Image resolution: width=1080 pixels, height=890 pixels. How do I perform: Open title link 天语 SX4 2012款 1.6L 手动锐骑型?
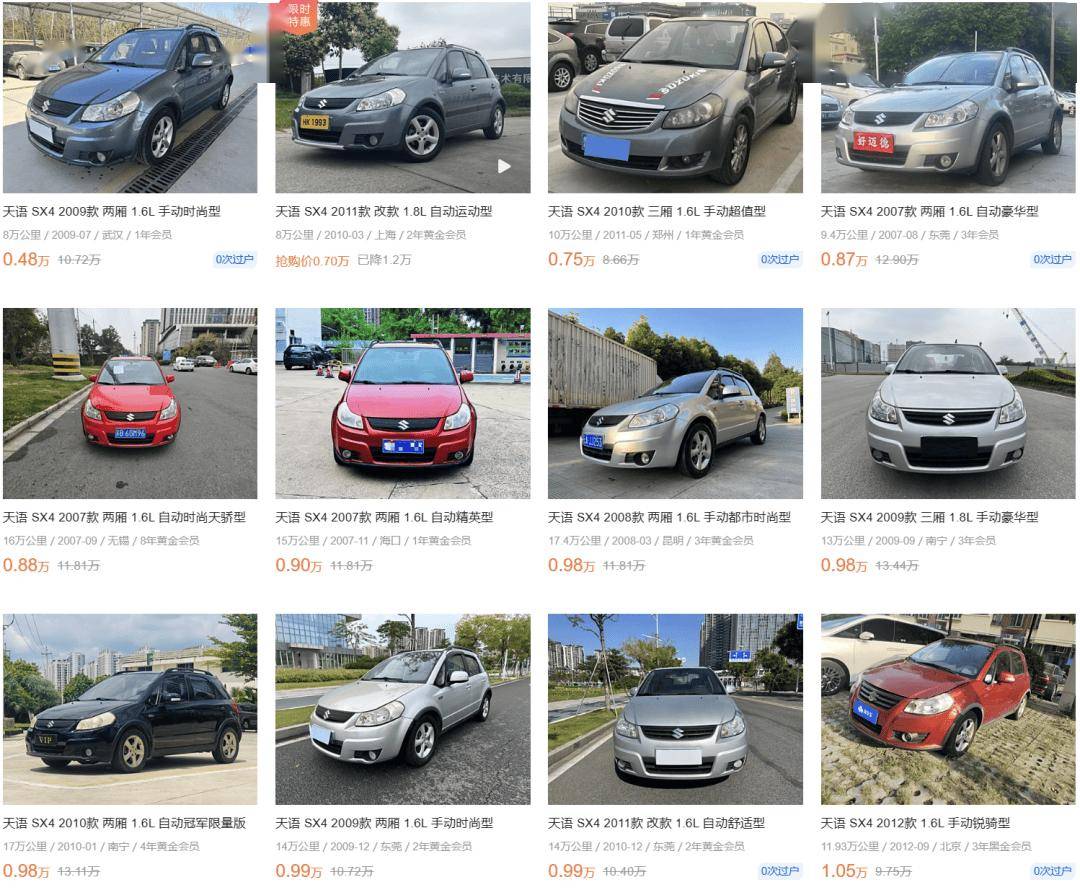click(915, 823)
